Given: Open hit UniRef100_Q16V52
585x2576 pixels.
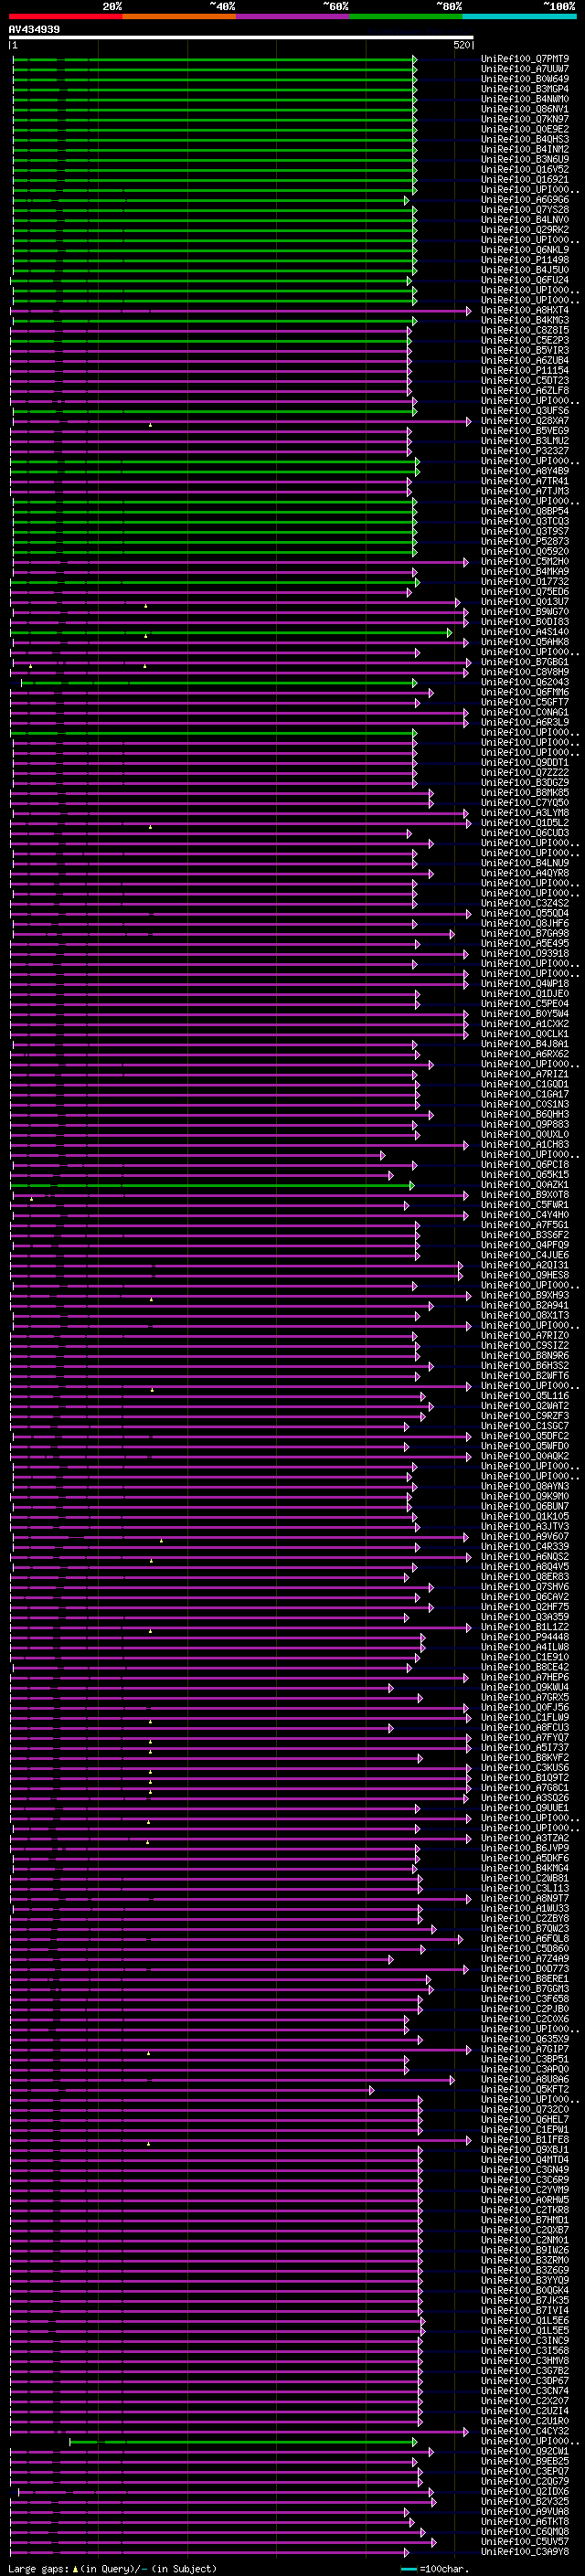Looking at the screenshot, I should 525,170.
